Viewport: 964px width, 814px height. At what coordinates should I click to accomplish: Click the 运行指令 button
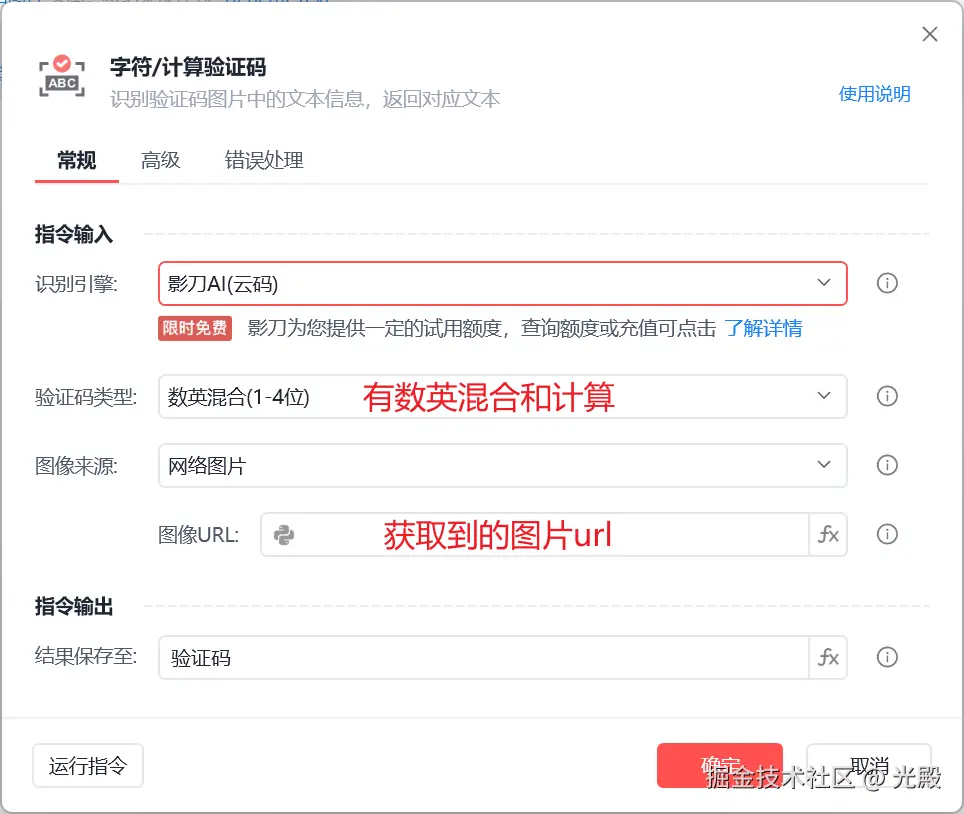[x=88, y=765]
